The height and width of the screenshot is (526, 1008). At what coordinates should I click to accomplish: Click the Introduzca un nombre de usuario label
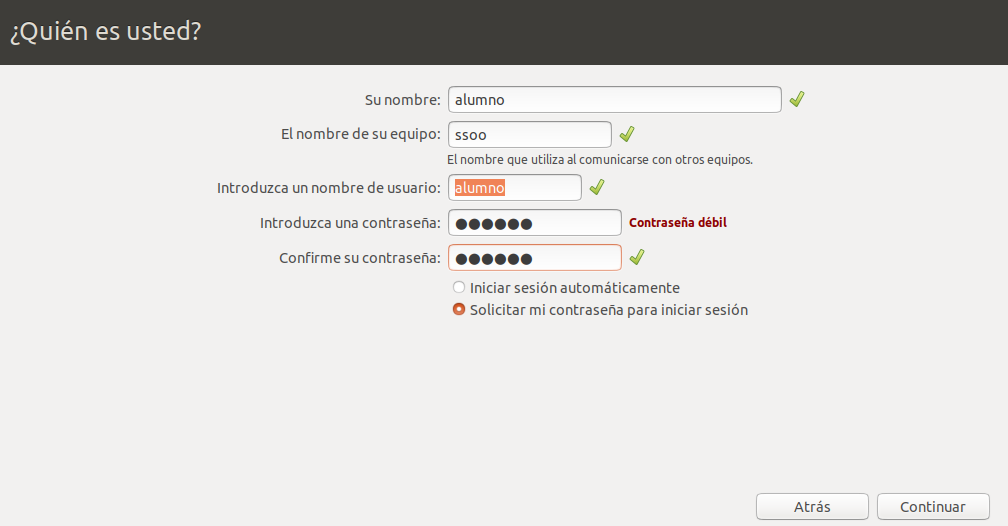coord(328,188)
